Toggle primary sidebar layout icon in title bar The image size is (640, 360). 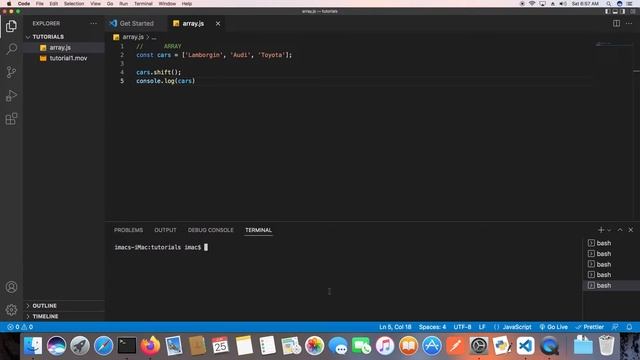[x=608, y=11]
